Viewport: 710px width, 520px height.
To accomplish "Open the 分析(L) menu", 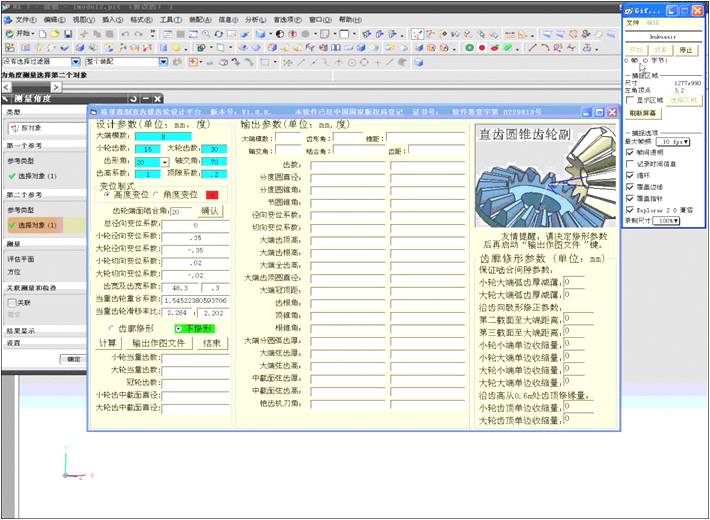I will 255,19.
